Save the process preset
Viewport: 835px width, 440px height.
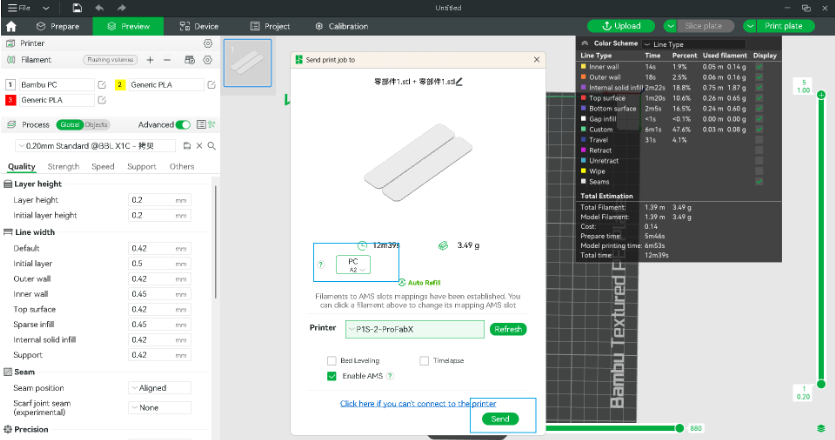click(187, 146)
